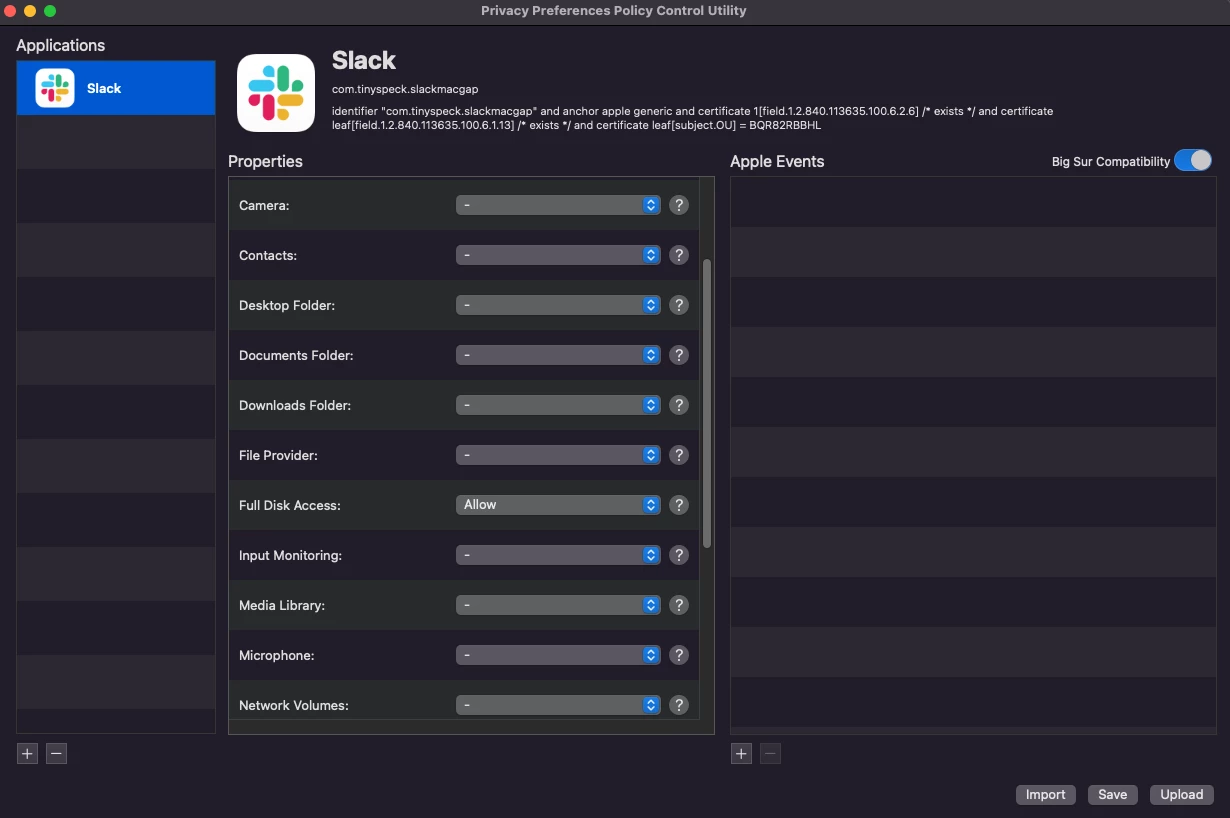Open the Media Library permission dropdown

coord(558,605)
